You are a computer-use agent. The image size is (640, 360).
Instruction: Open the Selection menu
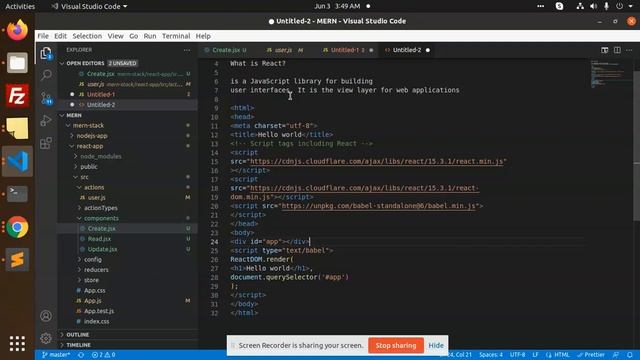(x=87, y=36)
